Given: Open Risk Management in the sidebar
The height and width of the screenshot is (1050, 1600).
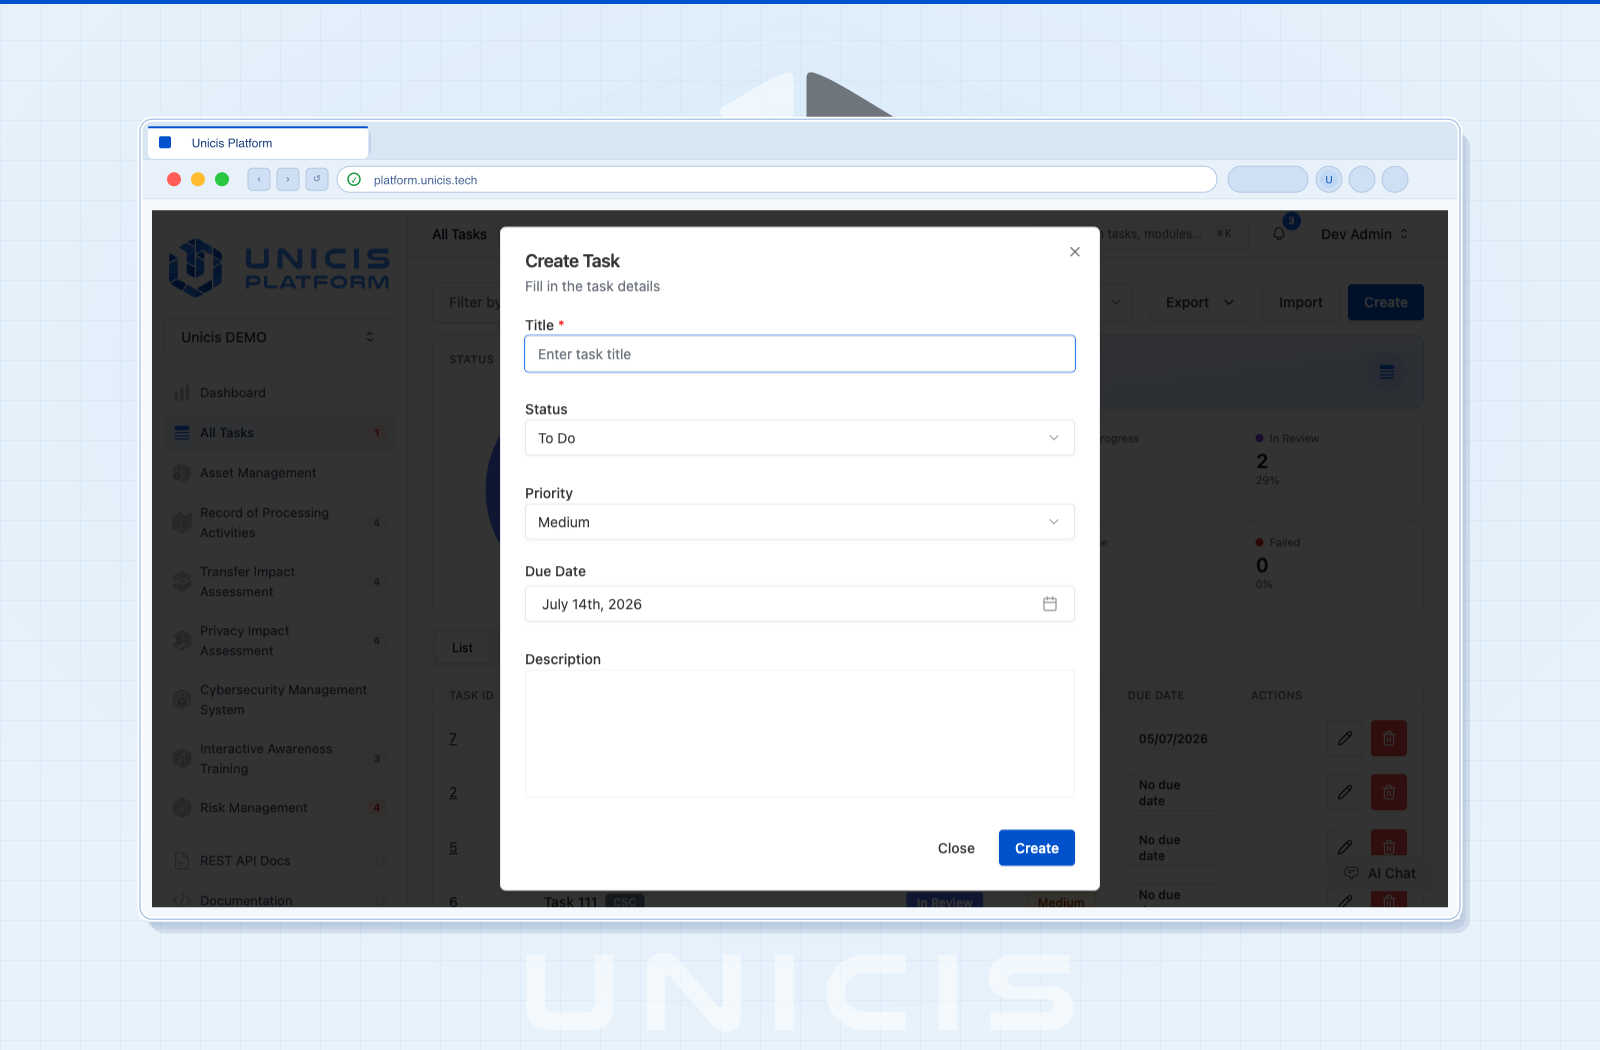Looking at the screenshot, I should click(279, 808).
